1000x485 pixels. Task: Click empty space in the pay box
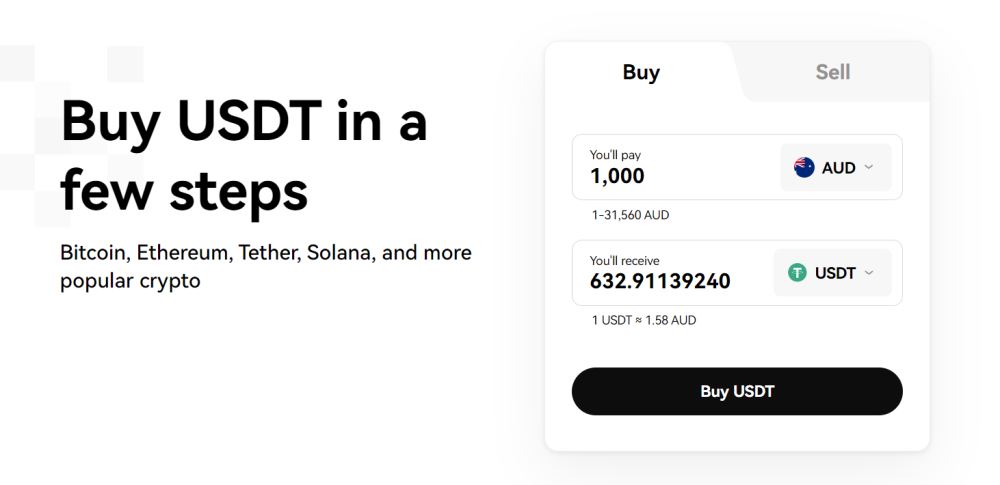(x=710, y=168)
